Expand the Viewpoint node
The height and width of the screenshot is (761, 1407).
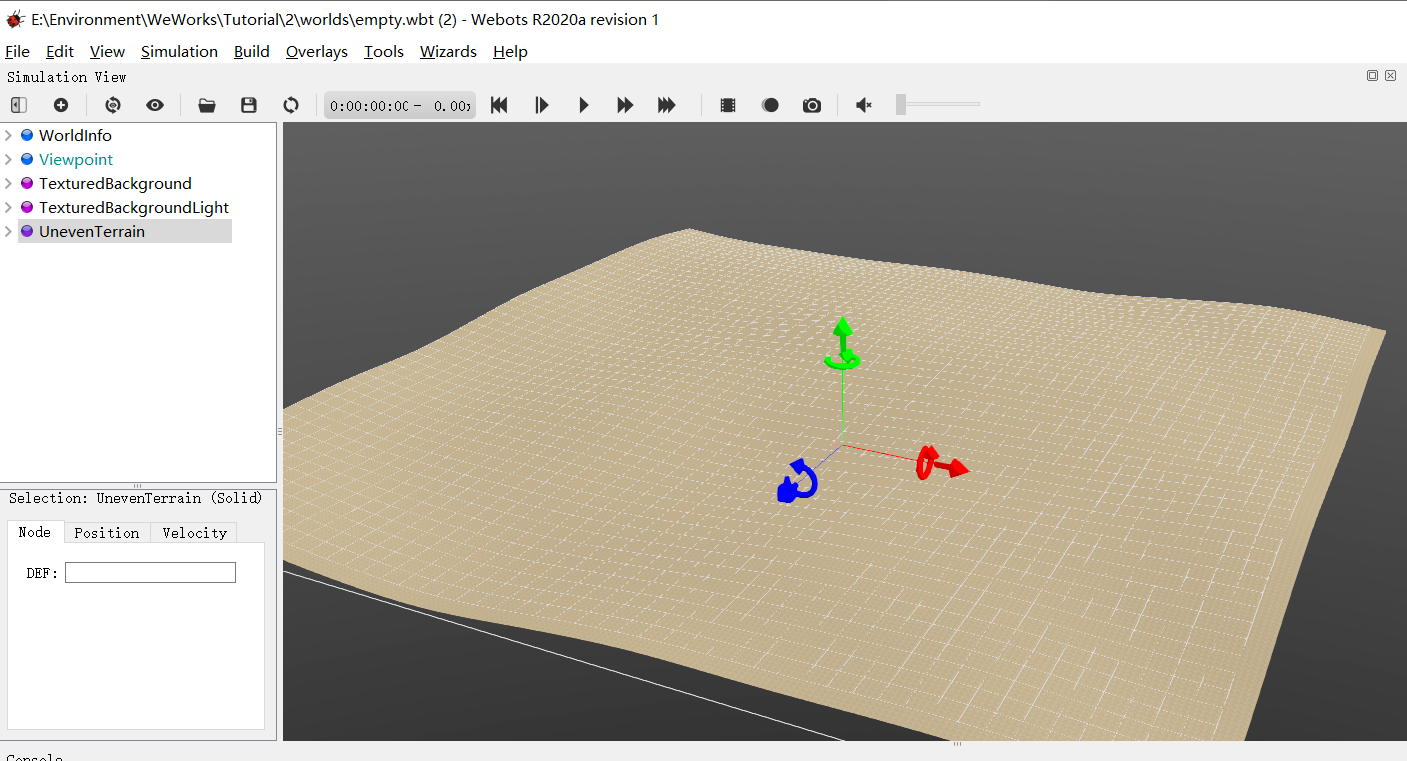point(9,159)
